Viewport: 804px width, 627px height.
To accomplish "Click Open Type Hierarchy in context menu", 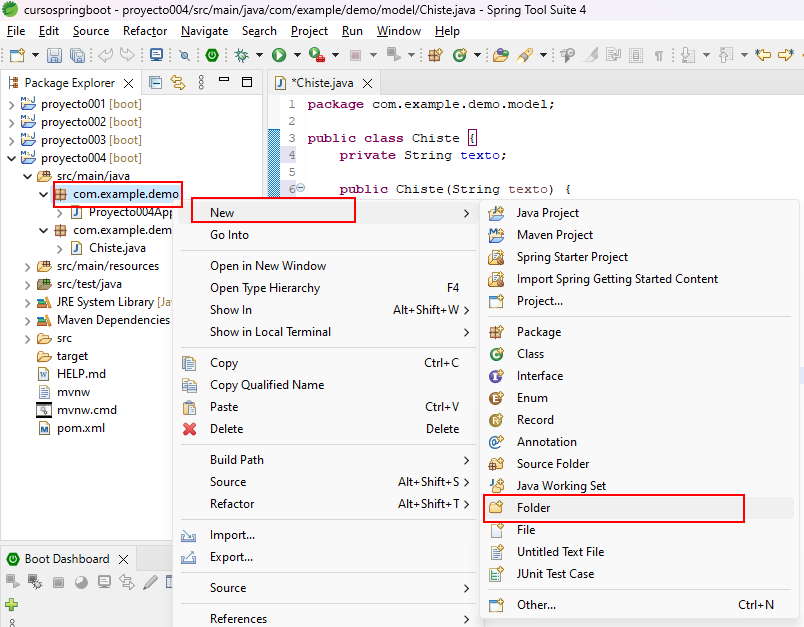I will click(328, 288).
